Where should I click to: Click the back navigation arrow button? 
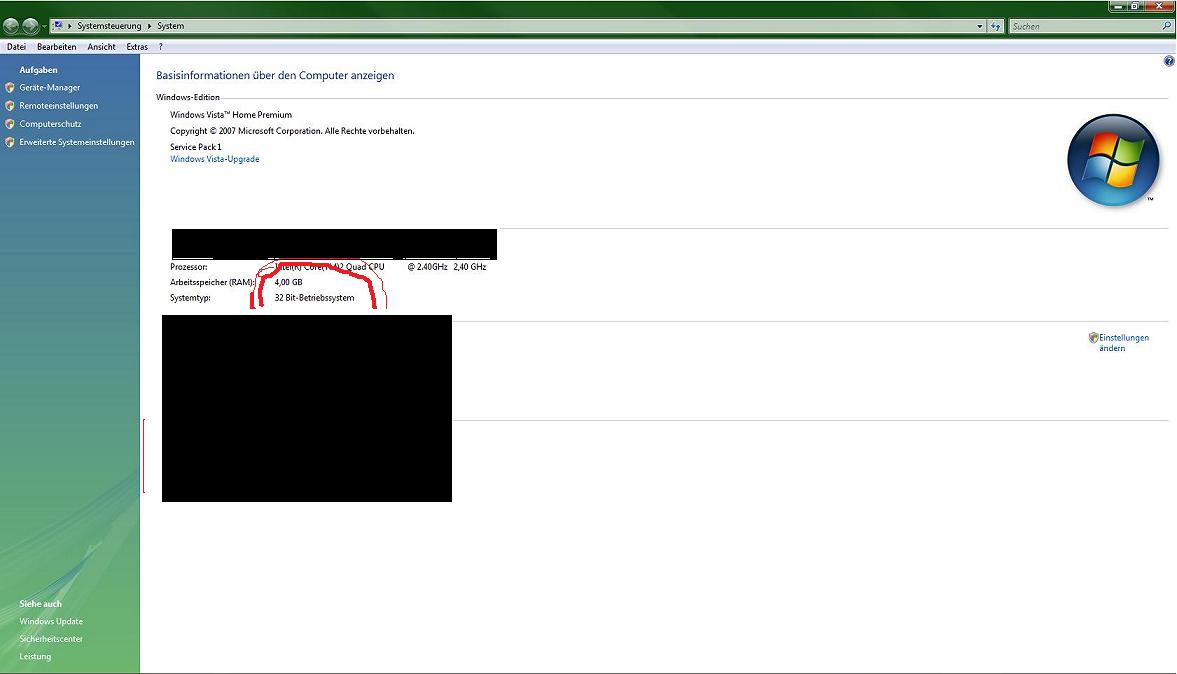coord(11,26)
